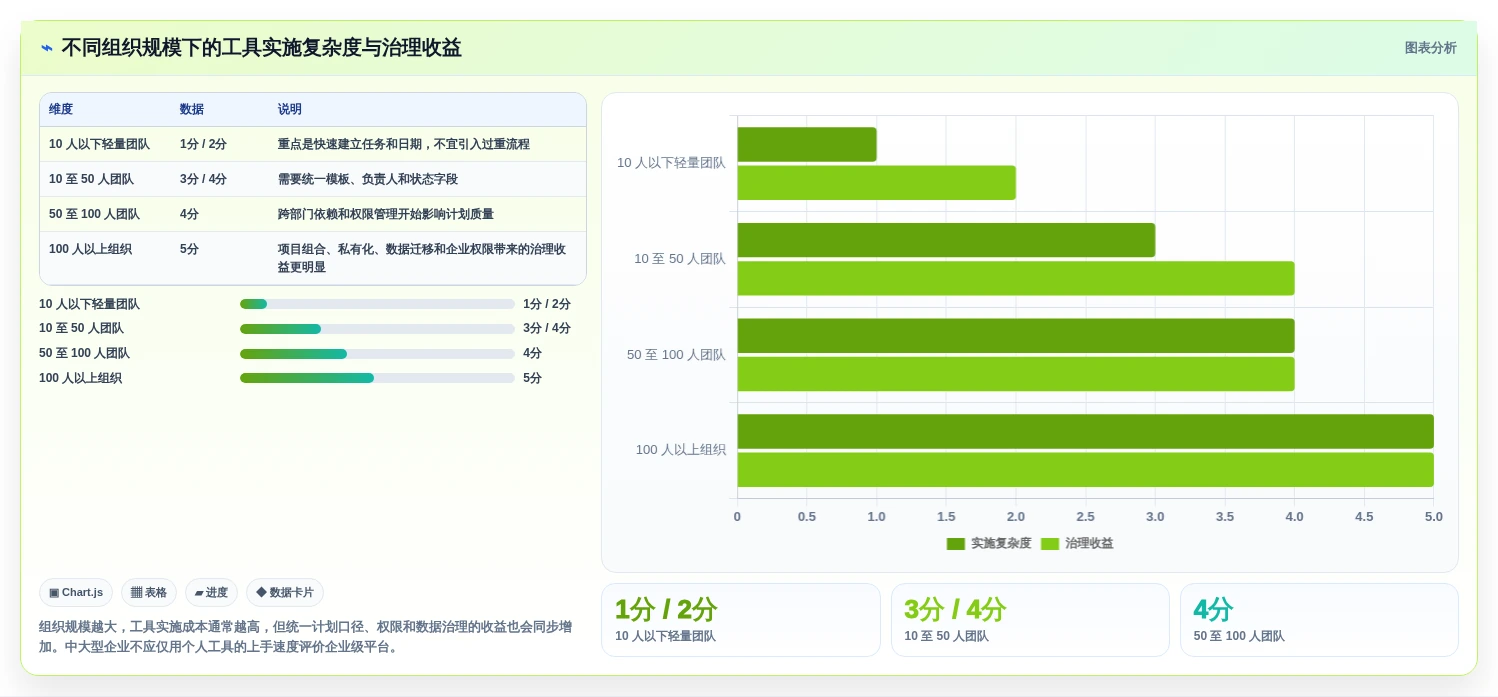Click the light green bar for 50 至 100 人团队
The image size is (1498, 697).
tap(1016, 374)
